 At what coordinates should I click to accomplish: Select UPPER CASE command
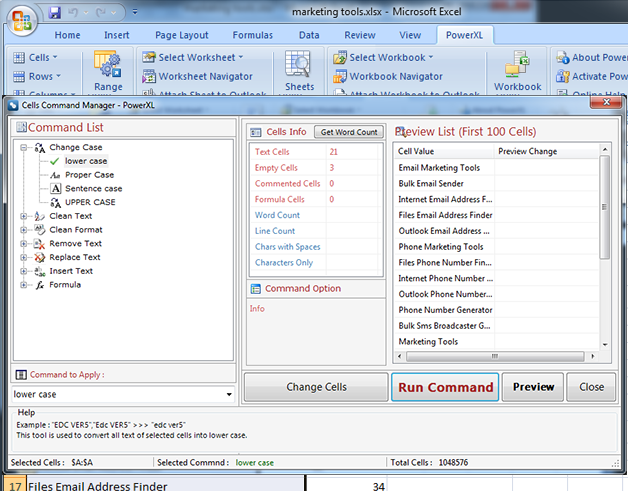pos(90,202)
